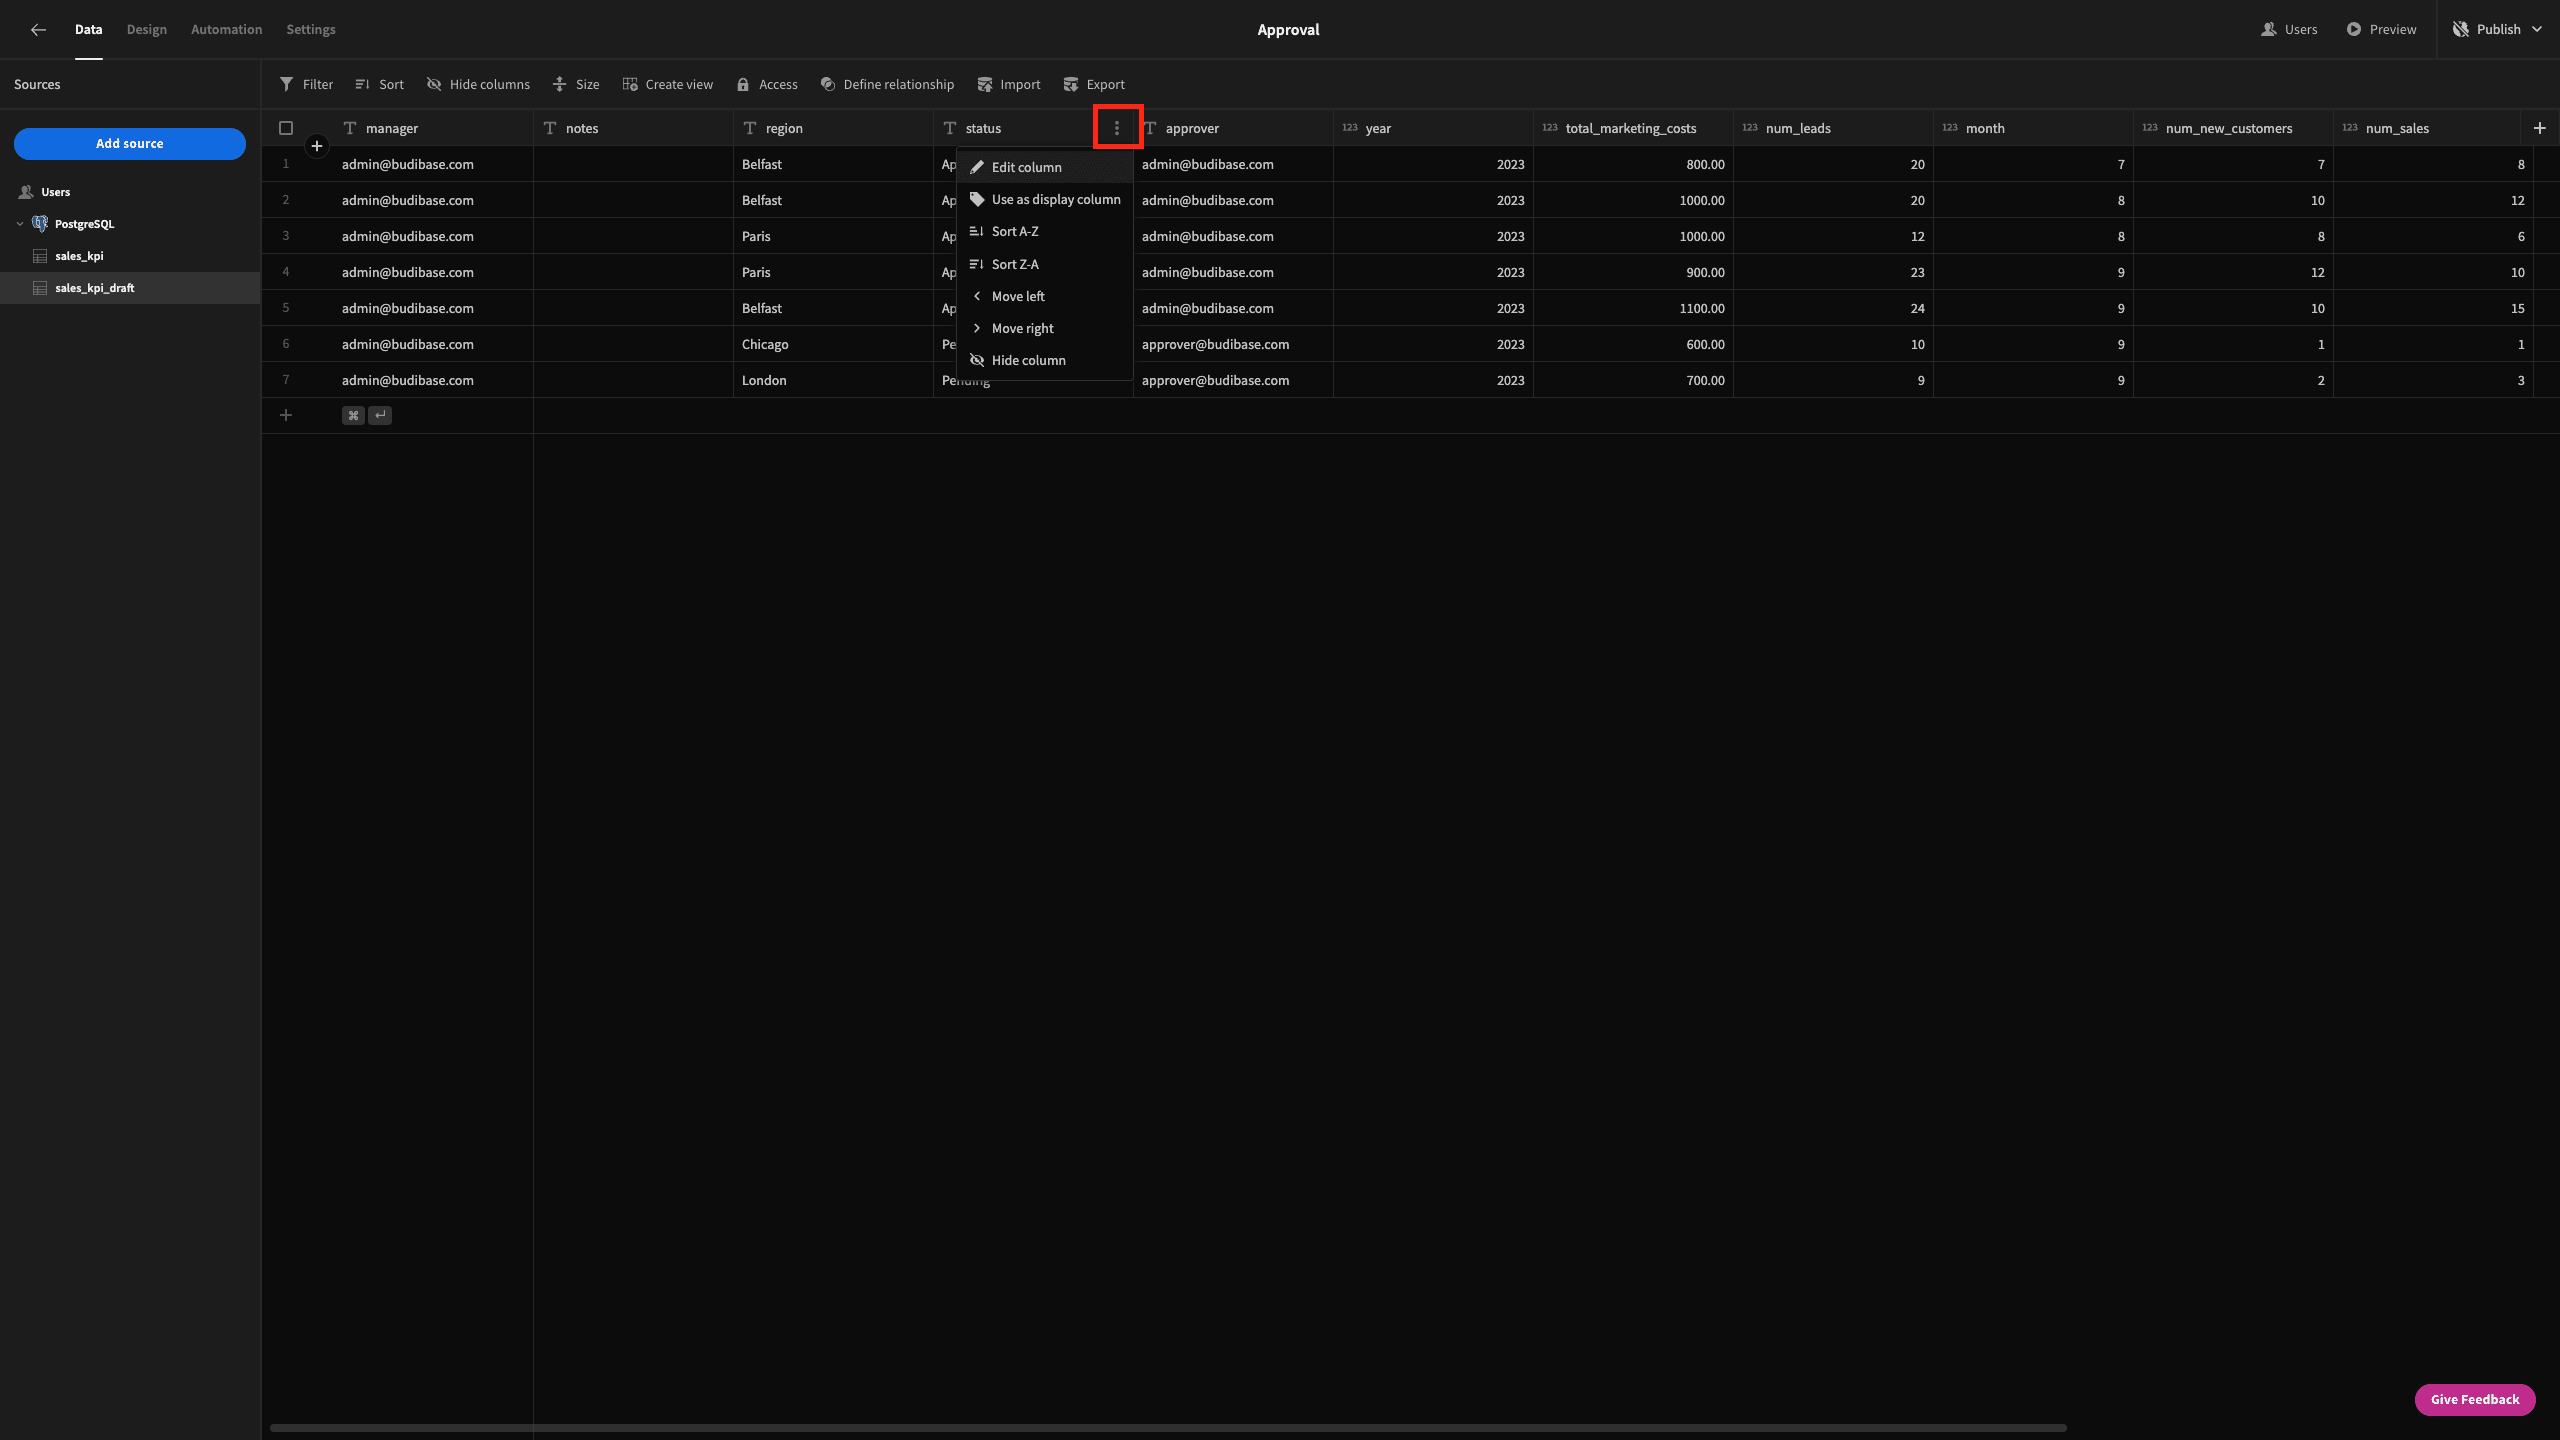Select Move right option

coord(1044,328)
